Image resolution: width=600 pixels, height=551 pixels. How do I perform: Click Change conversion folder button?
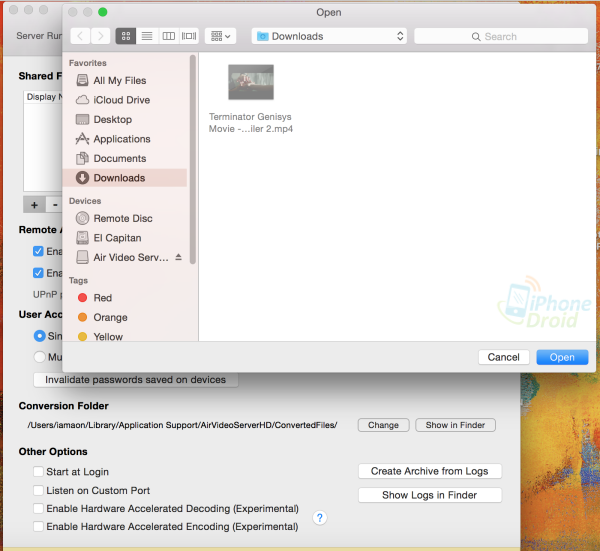383,425
